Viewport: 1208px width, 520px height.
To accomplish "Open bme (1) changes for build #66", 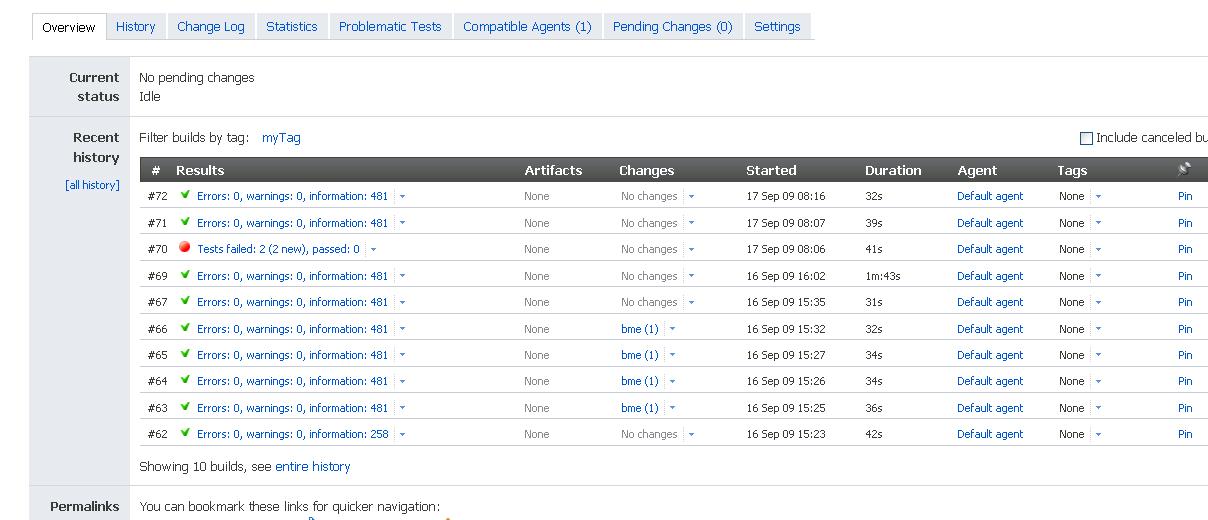I will point(640,329).
